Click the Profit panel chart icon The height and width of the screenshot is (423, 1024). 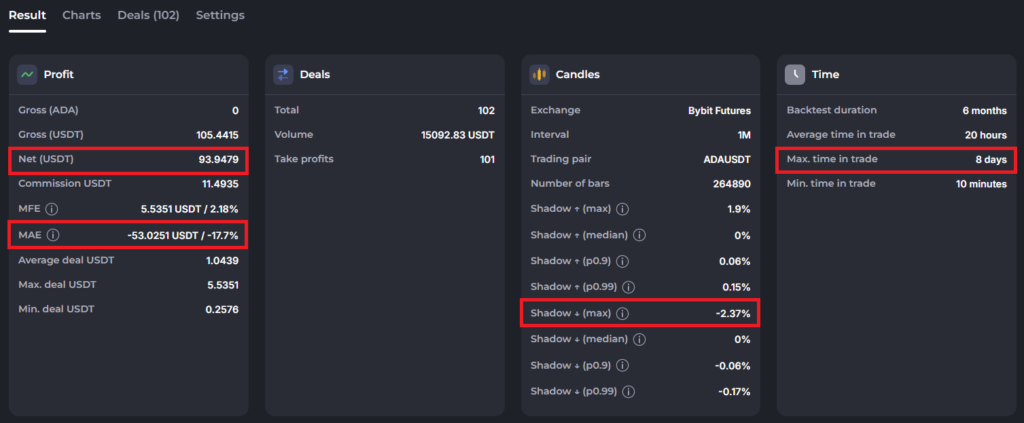[x=27, y=74]
